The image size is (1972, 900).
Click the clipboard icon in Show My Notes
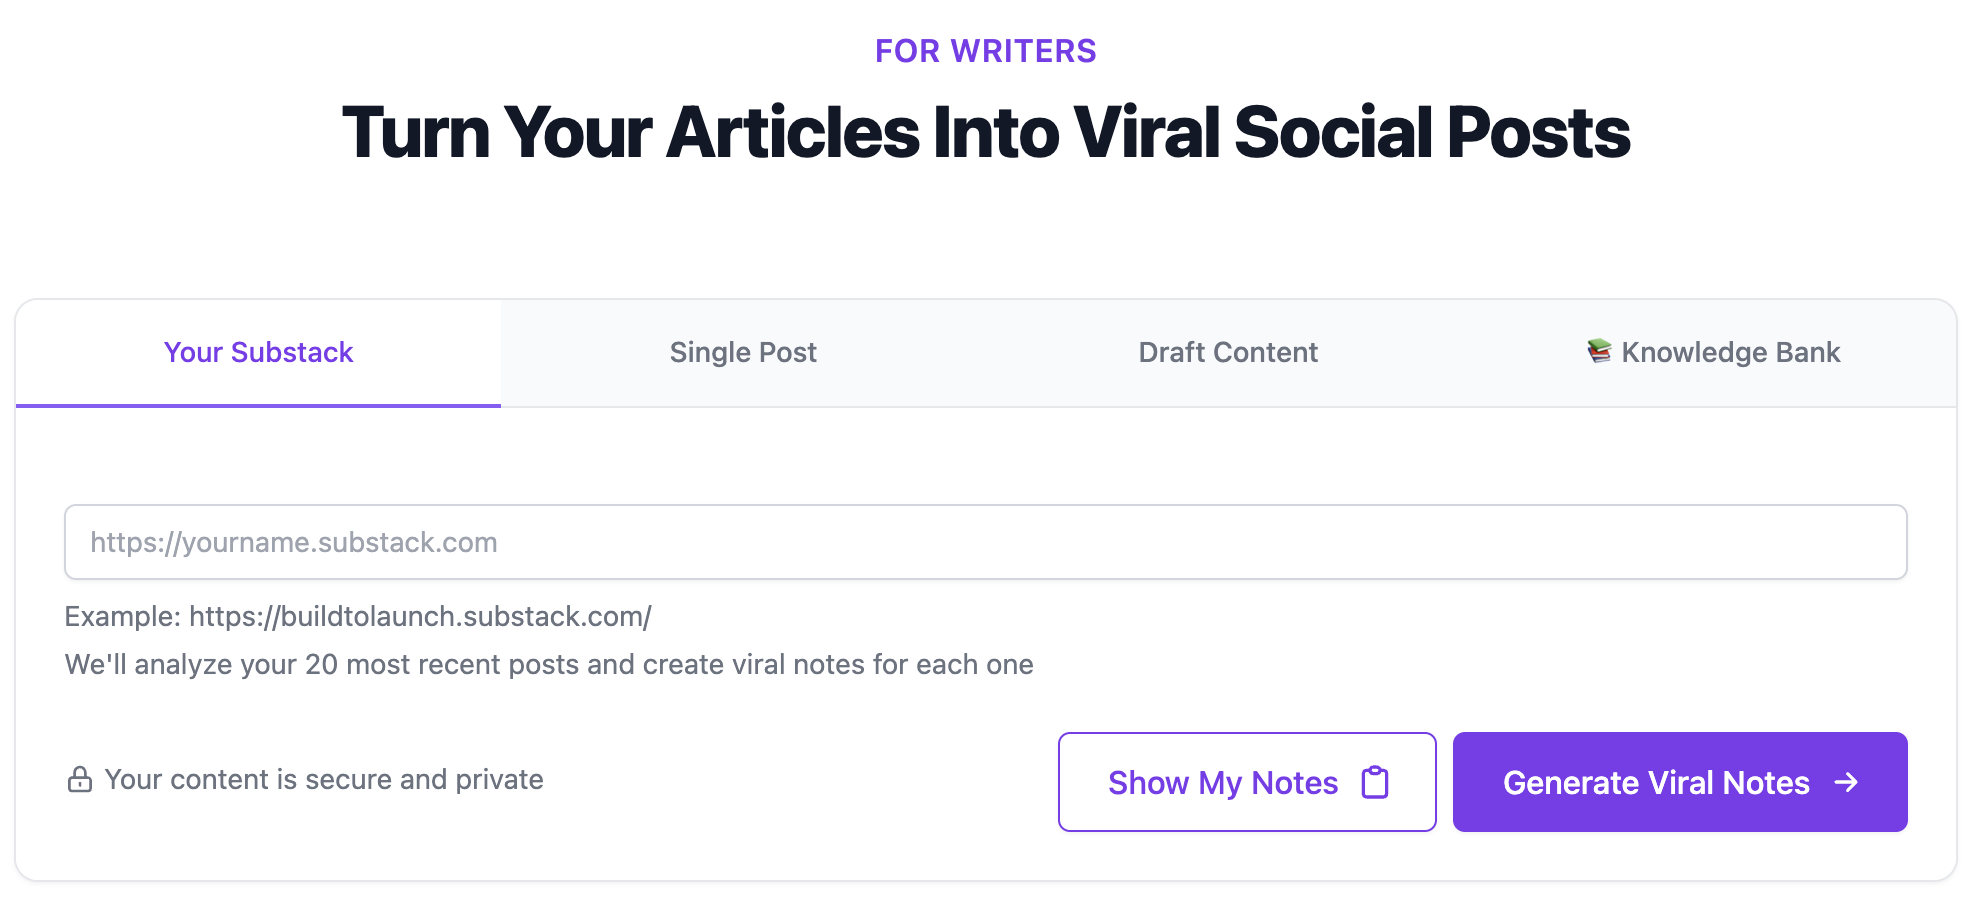[x=1375, y=782]
